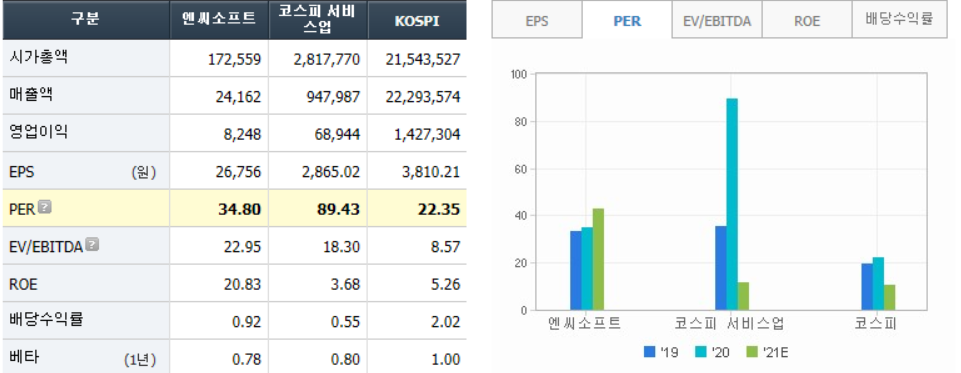Click the 시가총액 value 2,817,770
The height and width of the screenshot is (373, 961).
pyautogui.click(x=327, y=60)
